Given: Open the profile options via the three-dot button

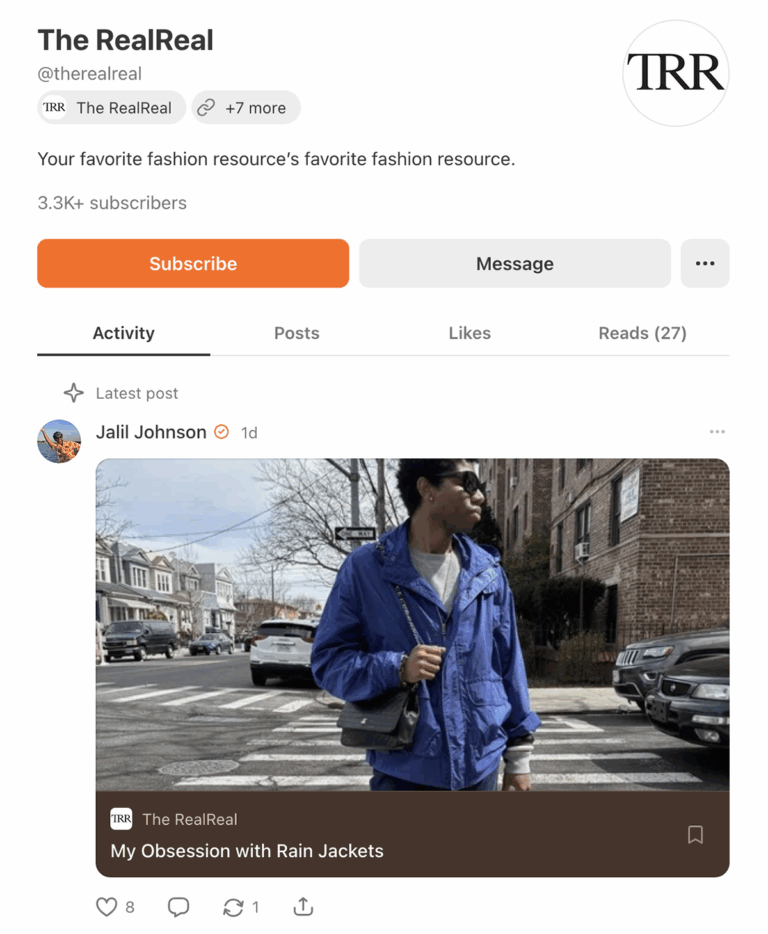Looking at the screenshot, I should [x=705, y=263].
